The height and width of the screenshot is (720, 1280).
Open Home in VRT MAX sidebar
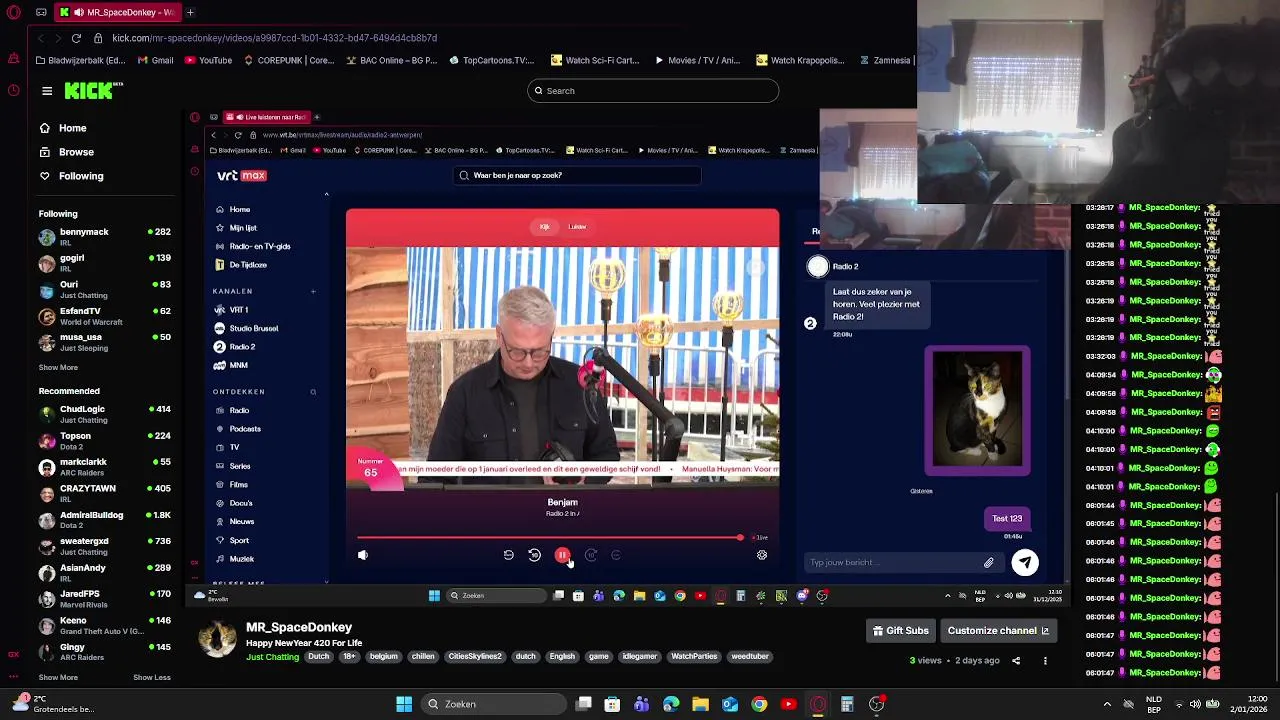[x=239, y=209]
